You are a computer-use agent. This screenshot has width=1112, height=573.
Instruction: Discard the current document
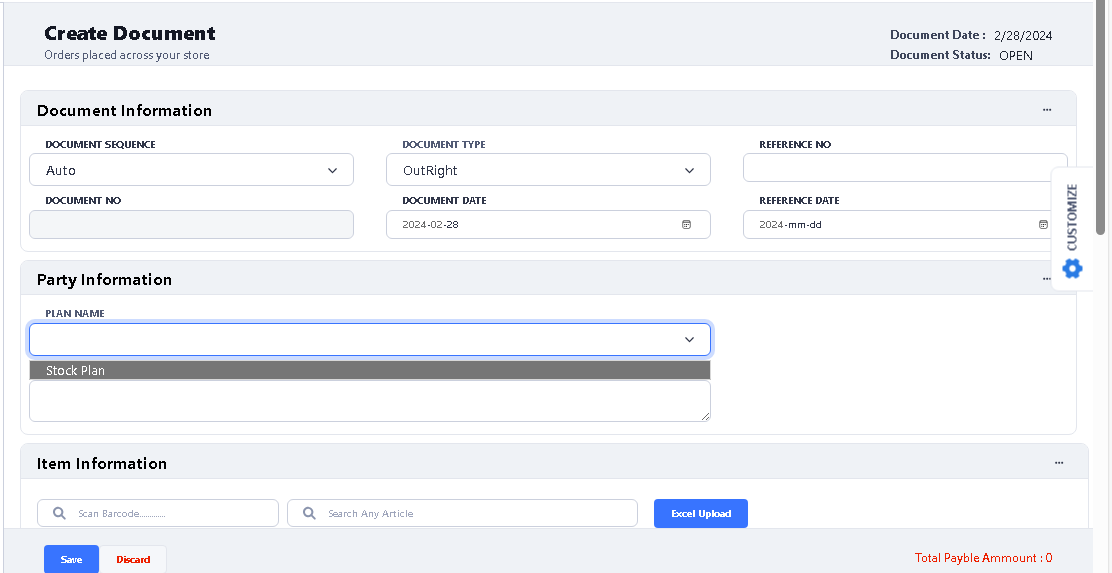133,560
